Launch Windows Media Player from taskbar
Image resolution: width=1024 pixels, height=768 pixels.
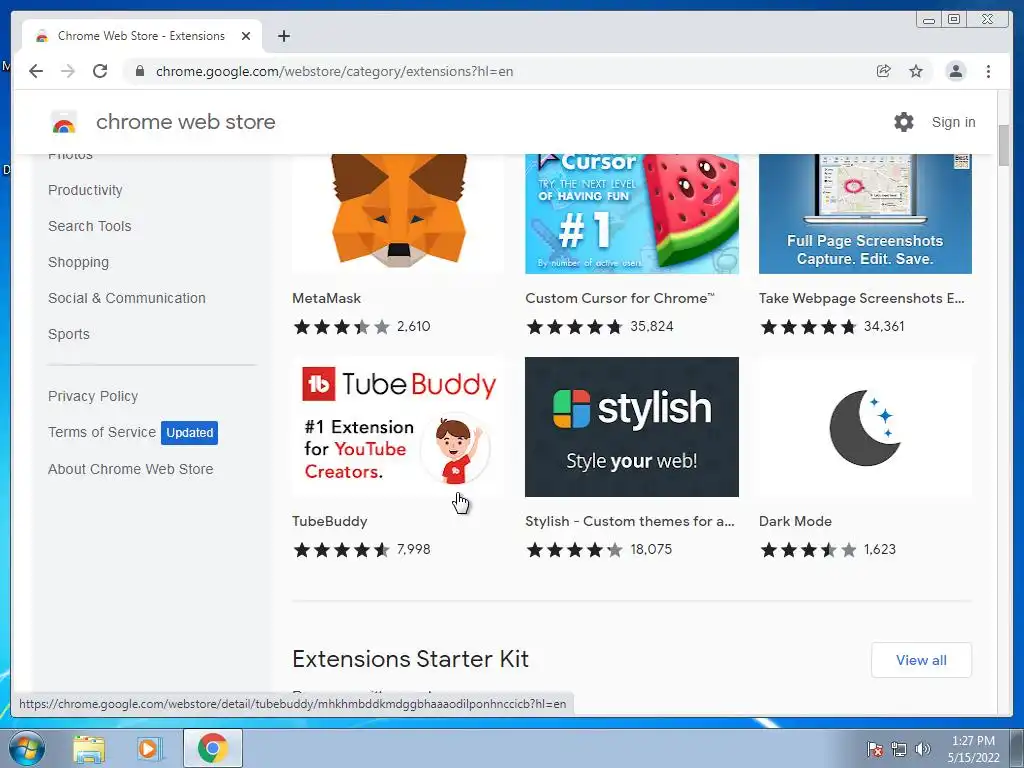[149, 748]
